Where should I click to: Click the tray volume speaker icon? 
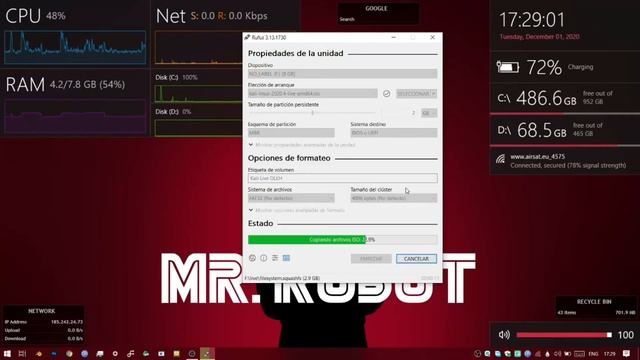pos(557,354)
